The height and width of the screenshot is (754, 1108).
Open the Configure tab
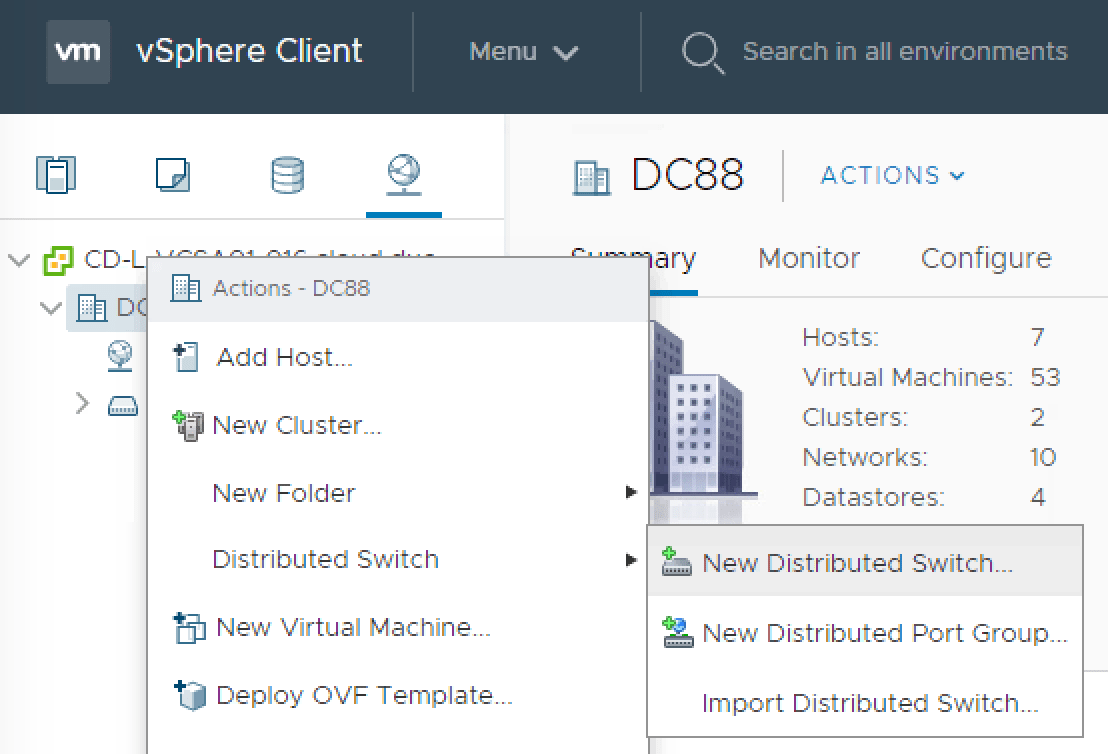tap(985, 258)
